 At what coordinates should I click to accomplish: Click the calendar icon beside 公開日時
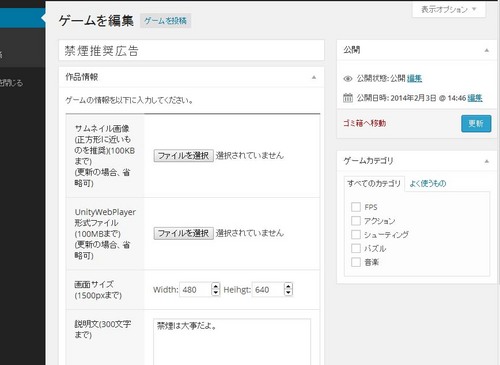(x=348, y=98)
